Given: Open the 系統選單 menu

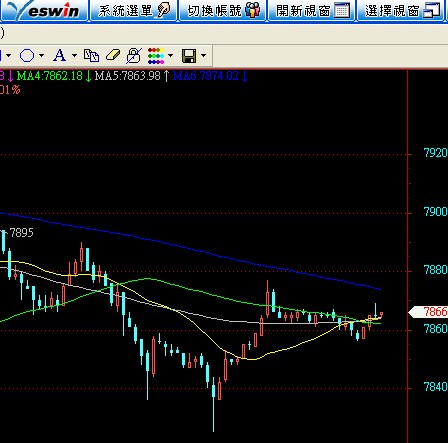Looking at the screenshot, I should pos(134,10).
